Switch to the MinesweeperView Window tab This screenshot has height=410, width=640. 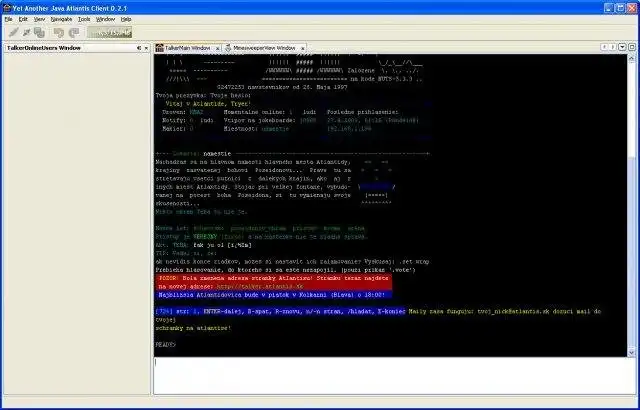tap(264, 48)
